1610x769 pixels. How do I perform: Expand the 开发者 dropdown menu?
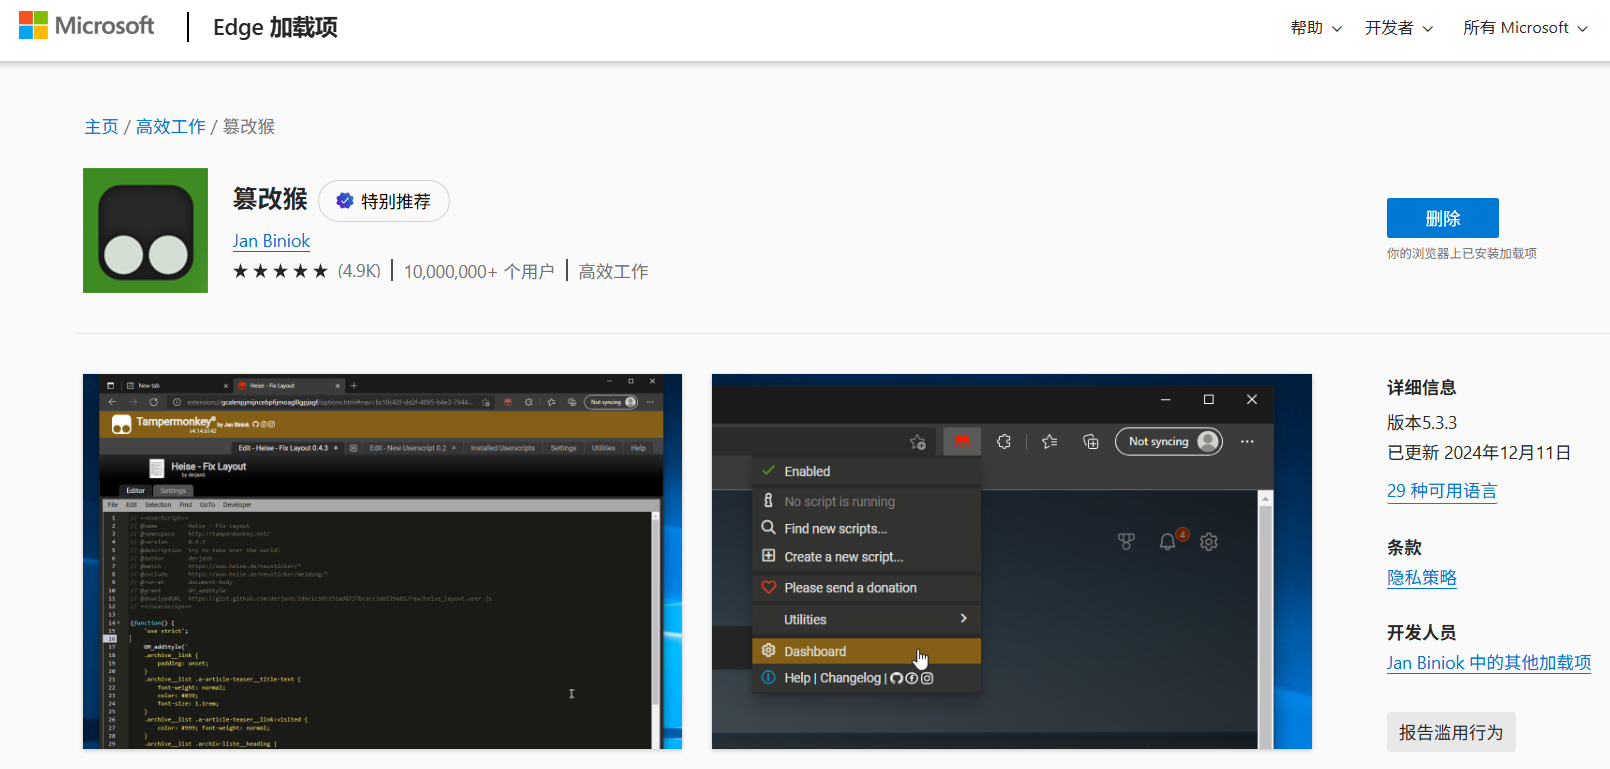tap(1399, 28)
